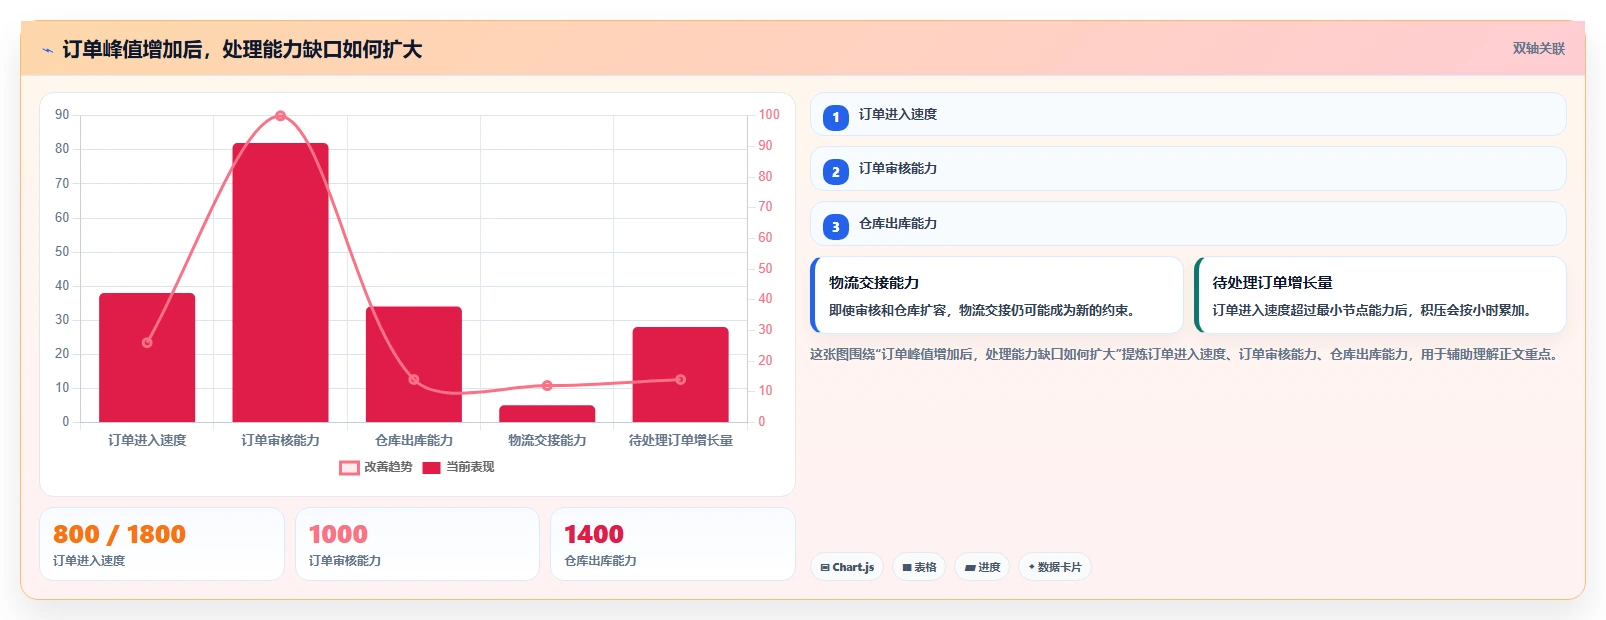Open the 物流交接能力 card
The image size is (1606, 620).
(x=996, y=295)
